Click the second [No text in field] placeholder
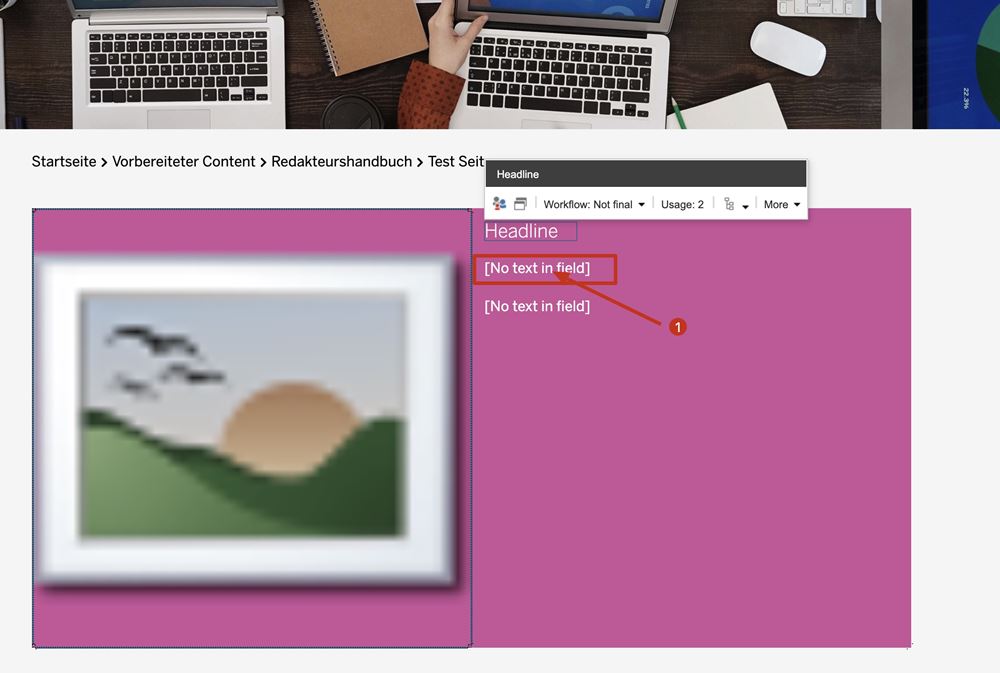The height and width of the screenshot is (673, 1000). point(537,306)
